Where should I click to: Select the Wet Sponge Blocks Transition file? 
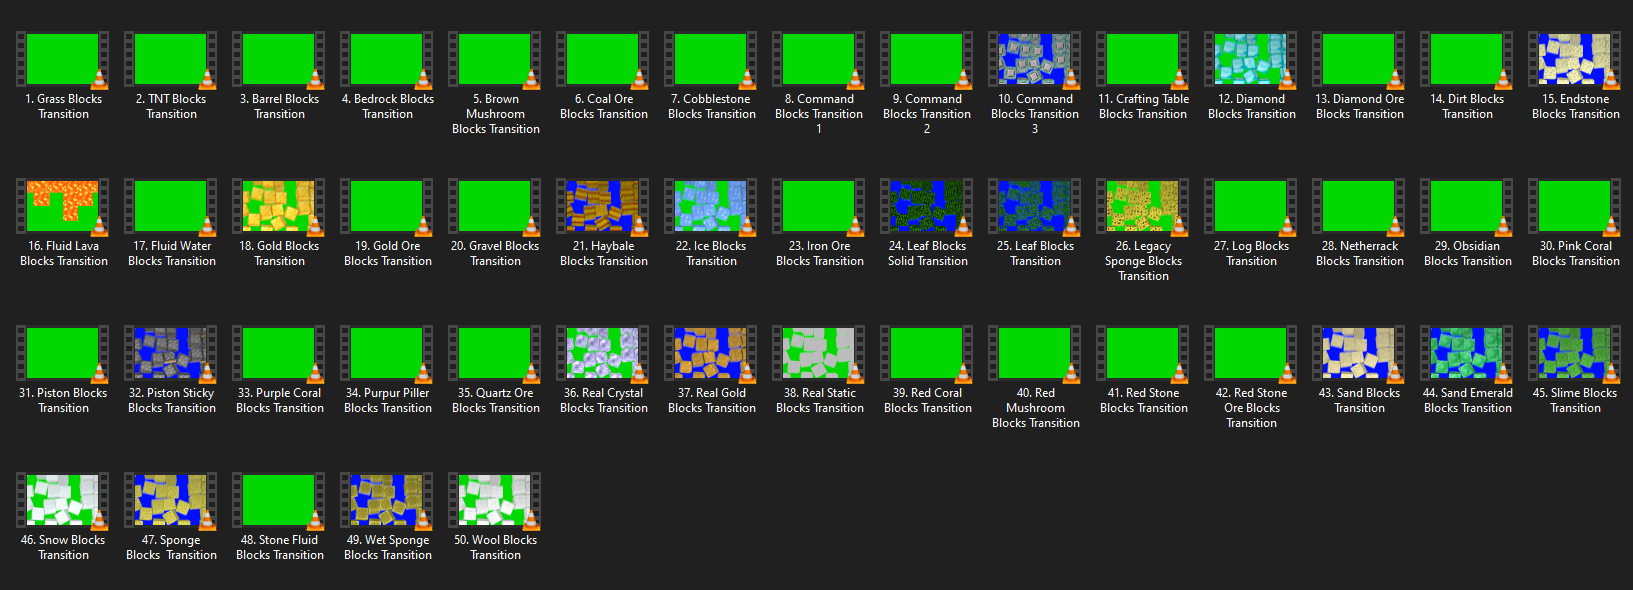click(x=386, y=500)
